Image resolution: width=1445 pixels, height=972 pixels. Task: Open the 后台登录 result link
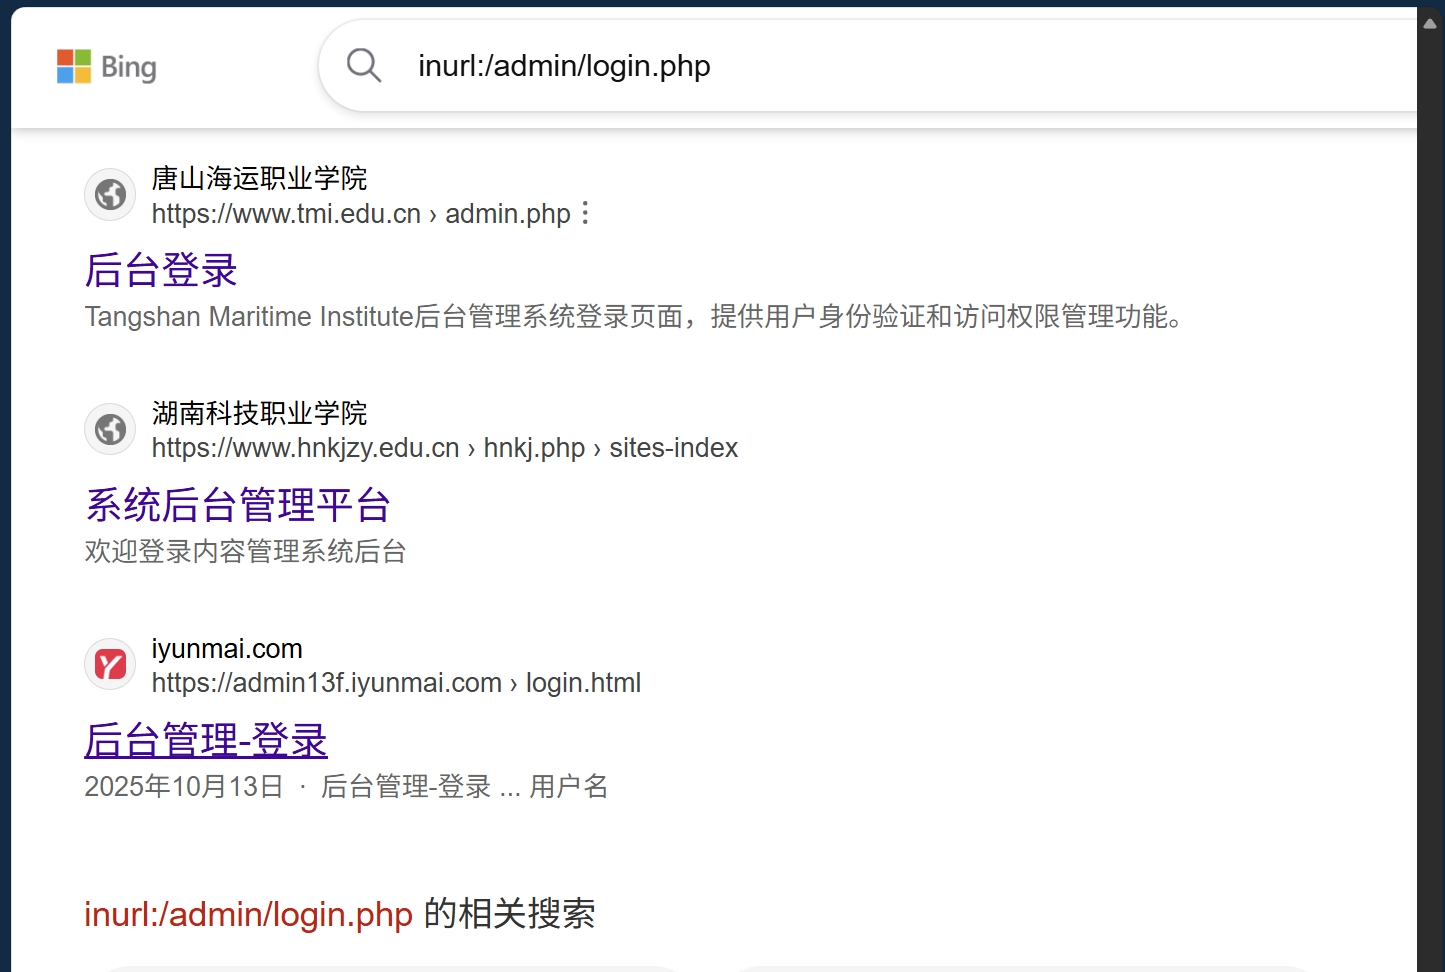161,270
